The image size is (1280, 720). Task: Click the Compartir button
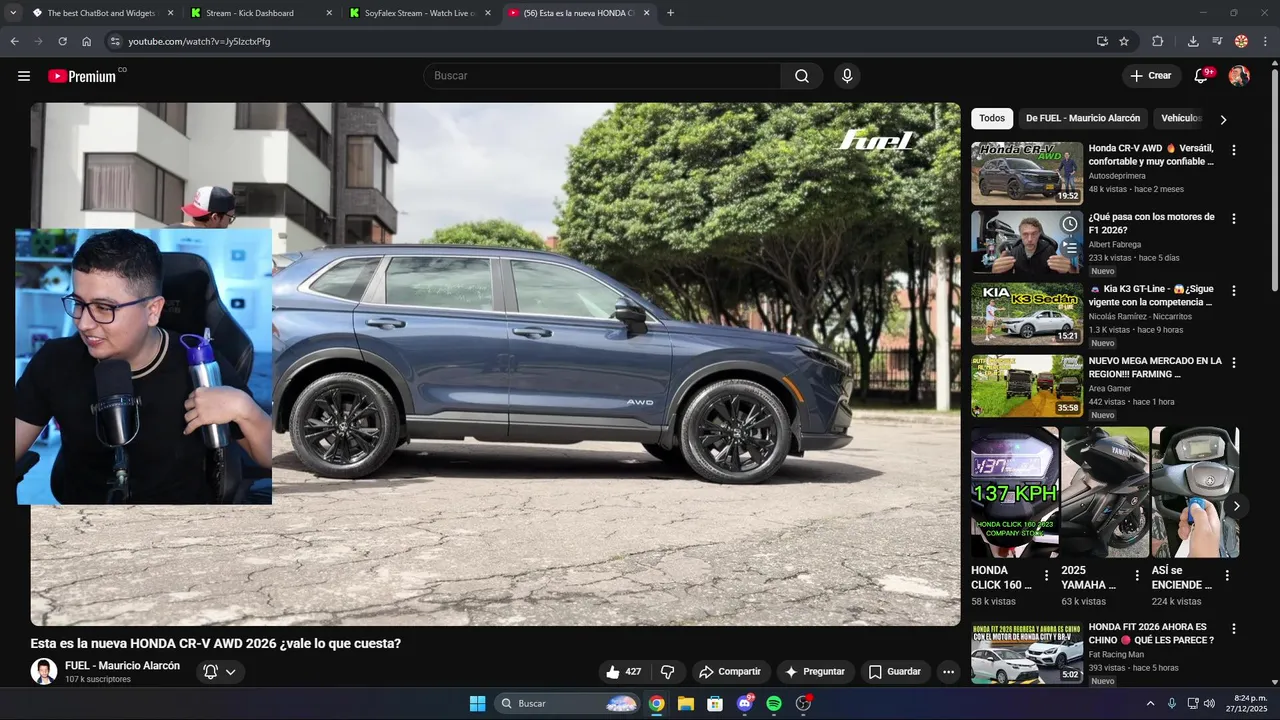[x=730, y=672]
